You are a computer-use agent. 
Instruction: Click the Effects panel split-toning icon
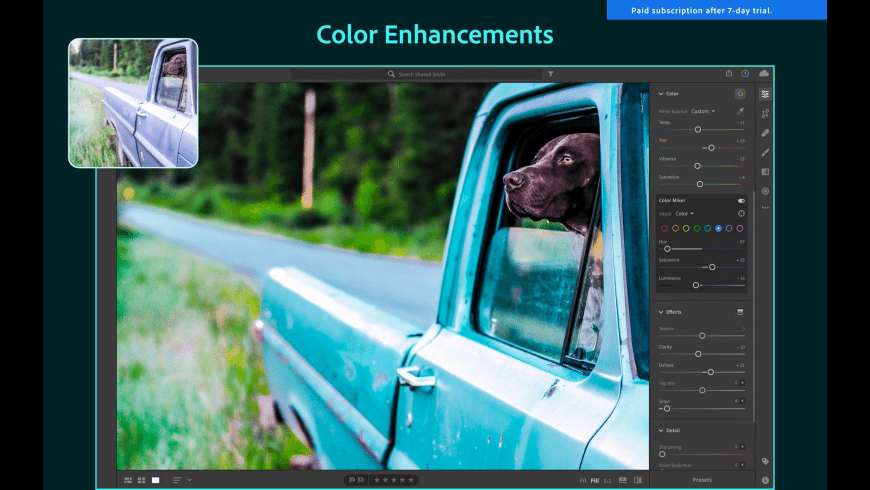point(740,312)
